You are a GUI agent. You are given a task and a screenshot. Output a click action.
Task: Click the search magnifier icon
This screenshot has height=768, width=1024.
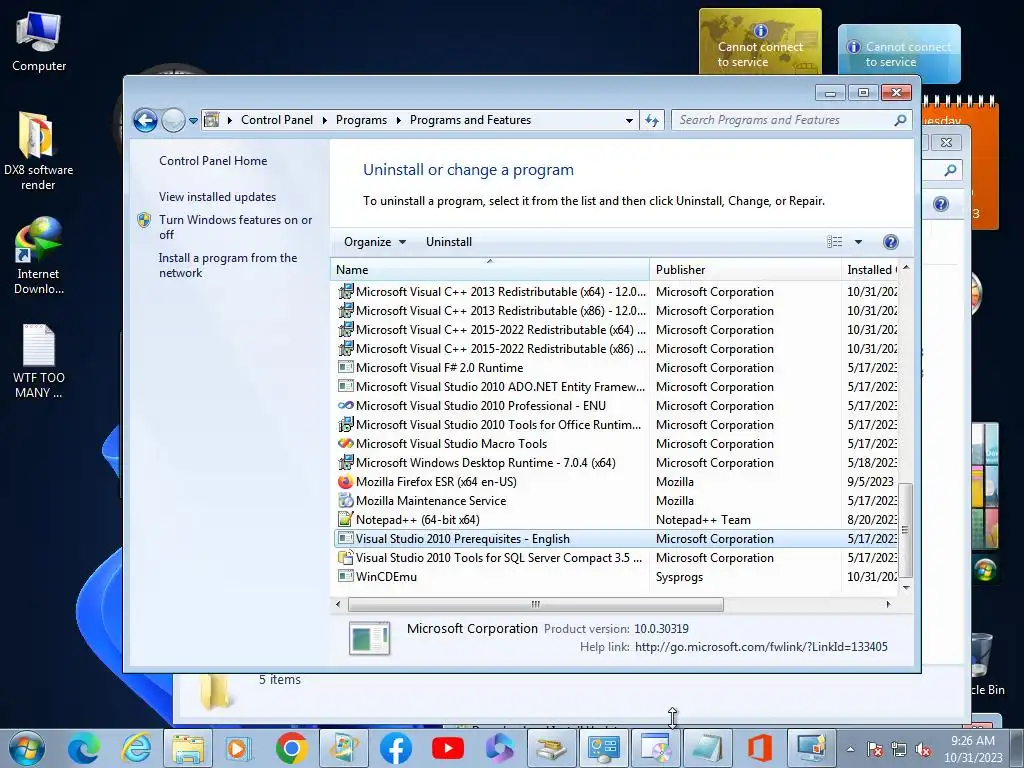901,120
